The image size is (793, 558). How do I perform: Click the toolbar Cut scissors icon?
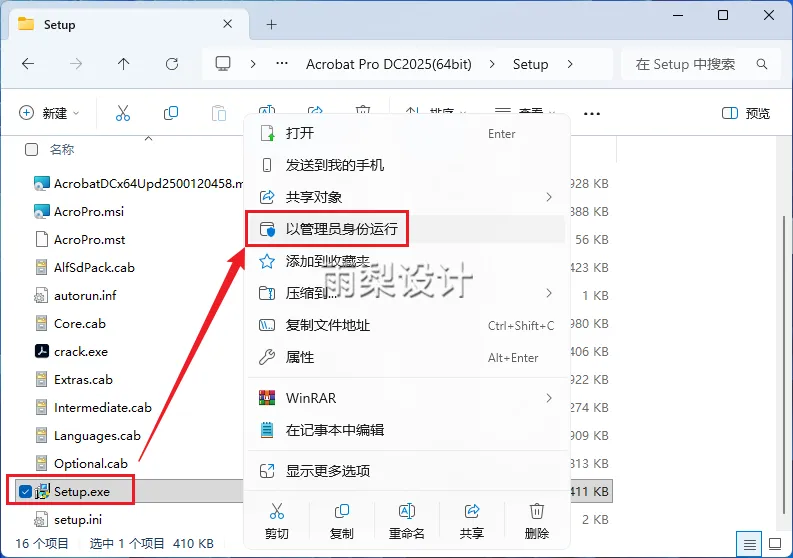coord(123,113)
